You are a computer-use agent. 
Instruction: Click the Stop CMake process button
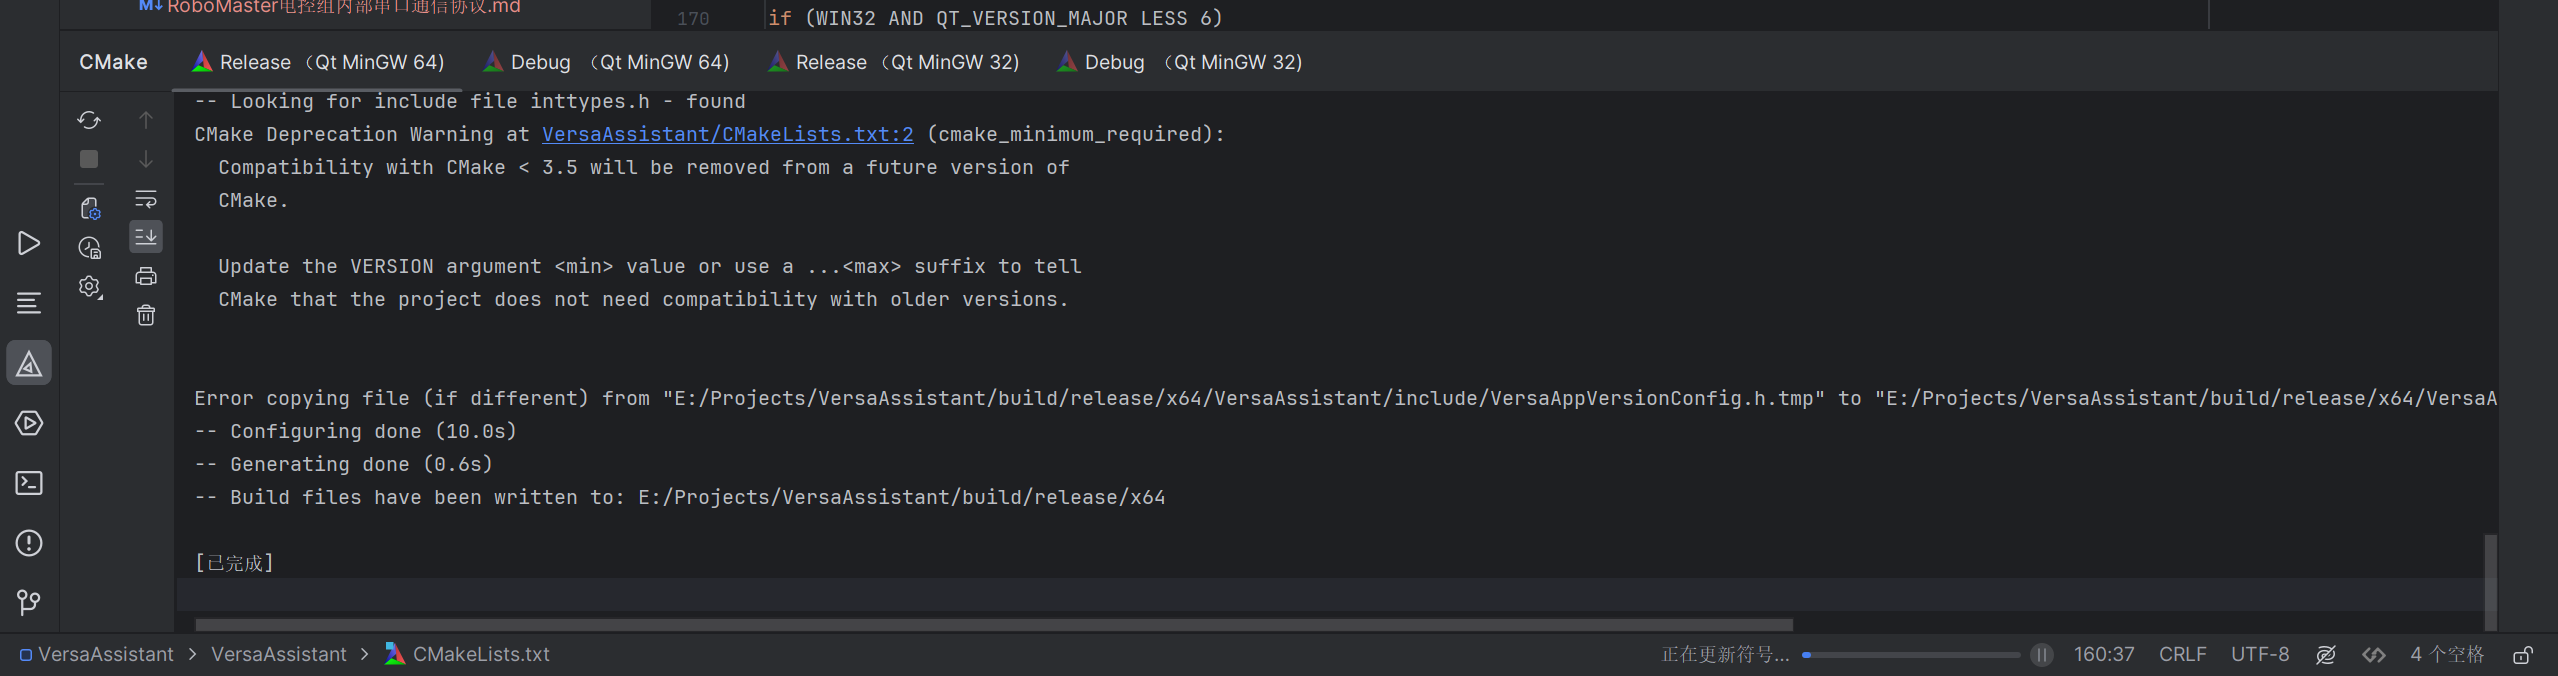coord(89,159)
